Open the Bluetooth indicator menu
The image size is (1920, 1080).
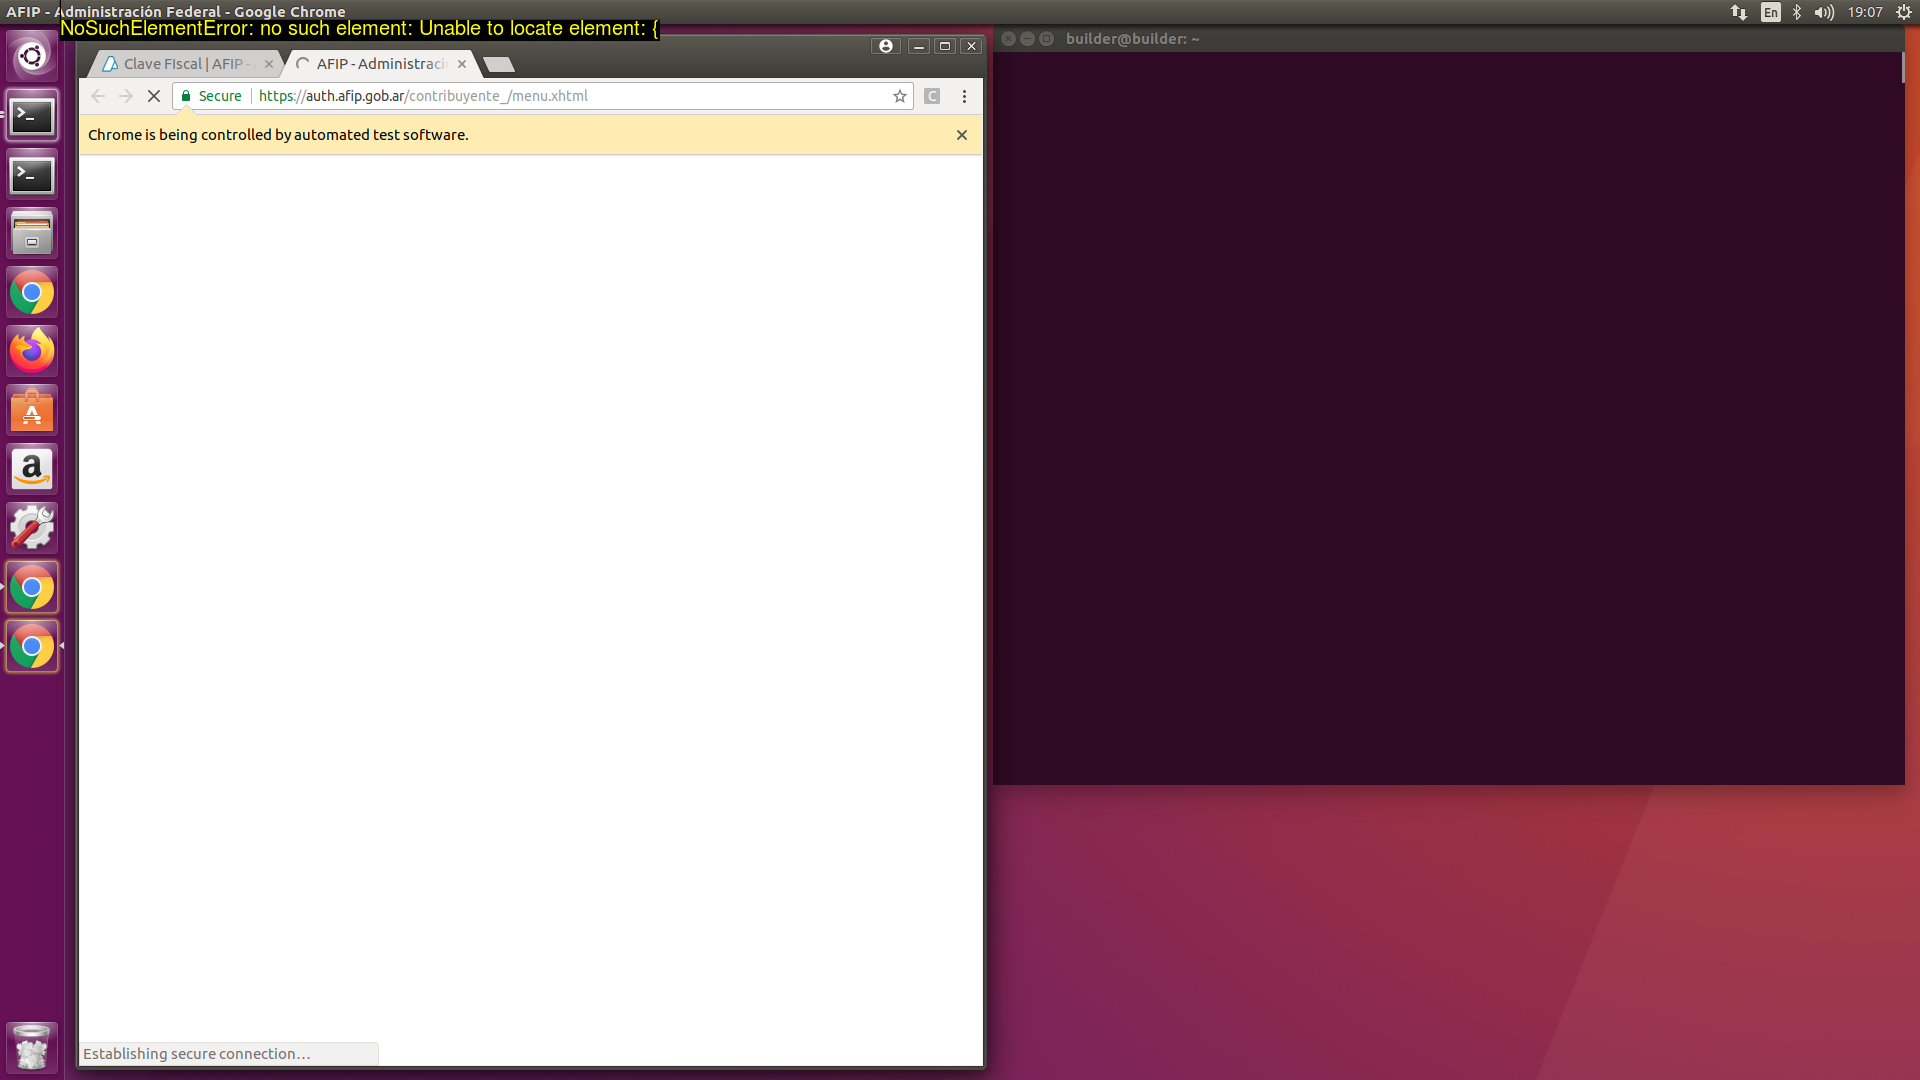1797,12
